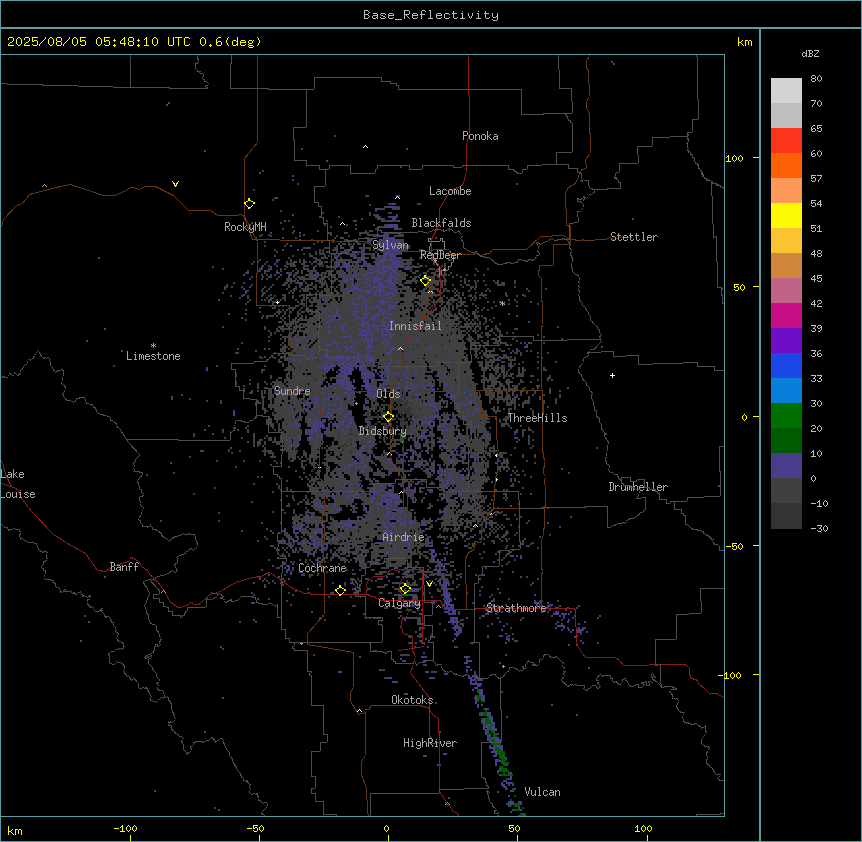Click the Banff label
The image size is (862, 842).
[124, 567]
